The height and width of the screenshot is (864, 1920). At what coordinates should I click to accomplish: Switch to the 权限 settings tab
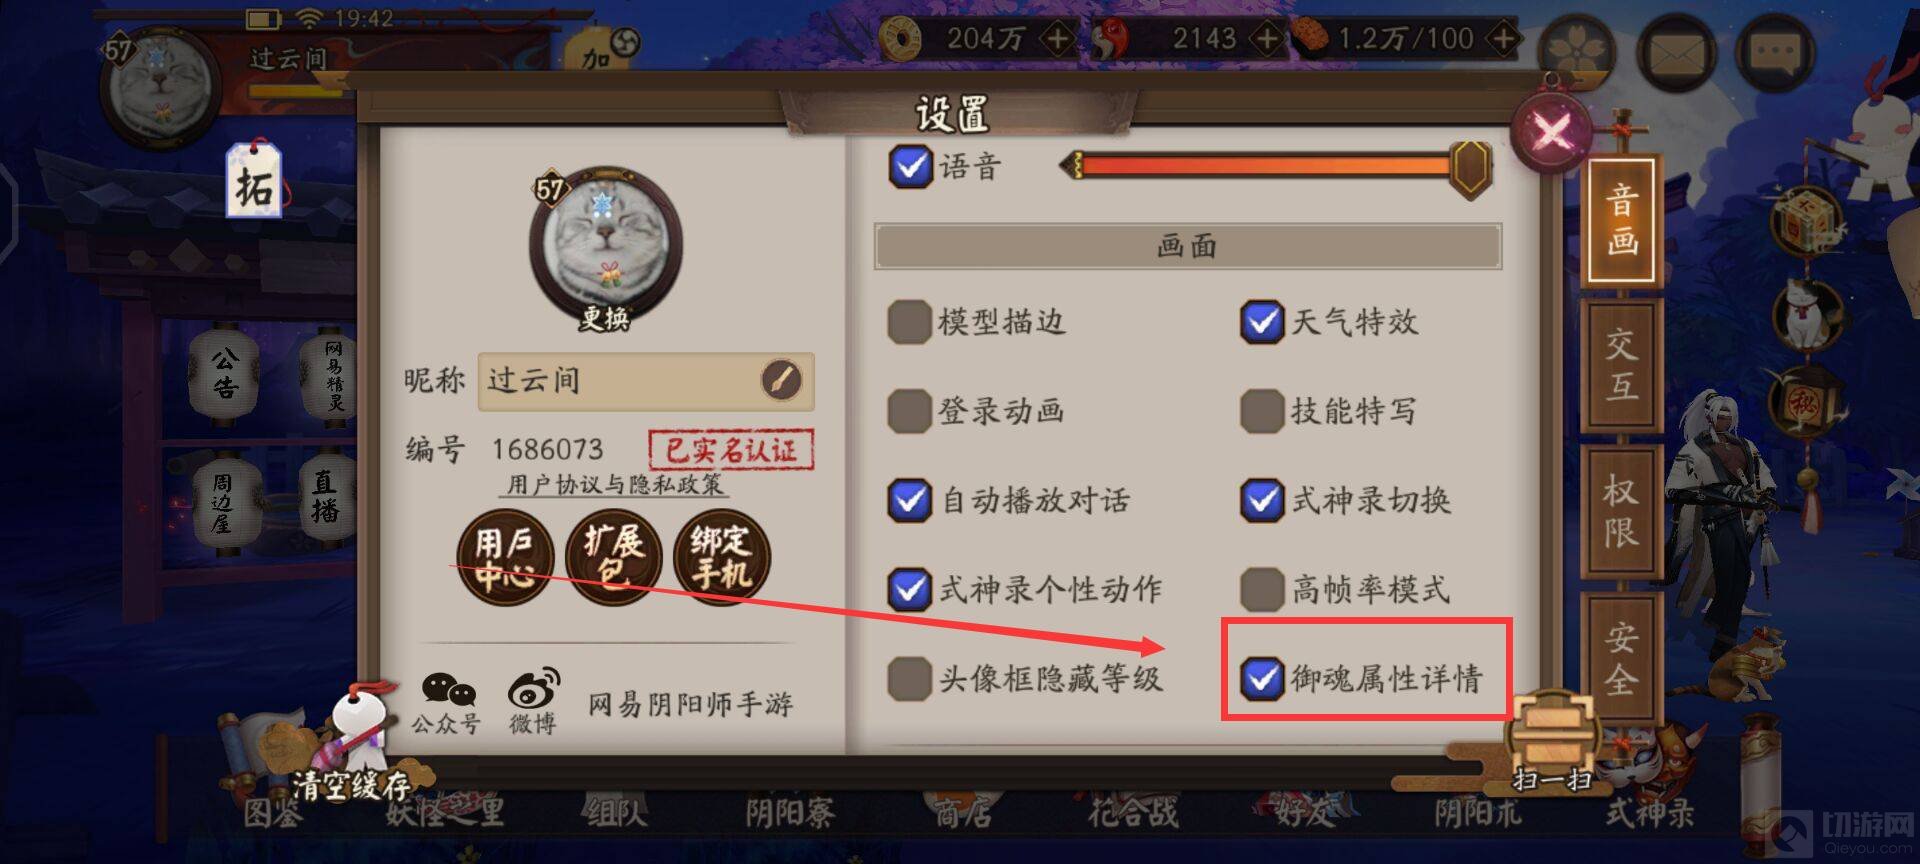click(x=1621, y=510)
